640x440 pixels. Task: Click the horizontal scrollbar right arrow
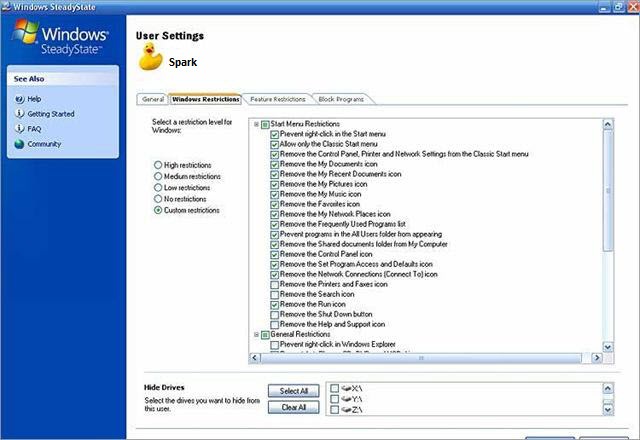(x=596, y=358)
